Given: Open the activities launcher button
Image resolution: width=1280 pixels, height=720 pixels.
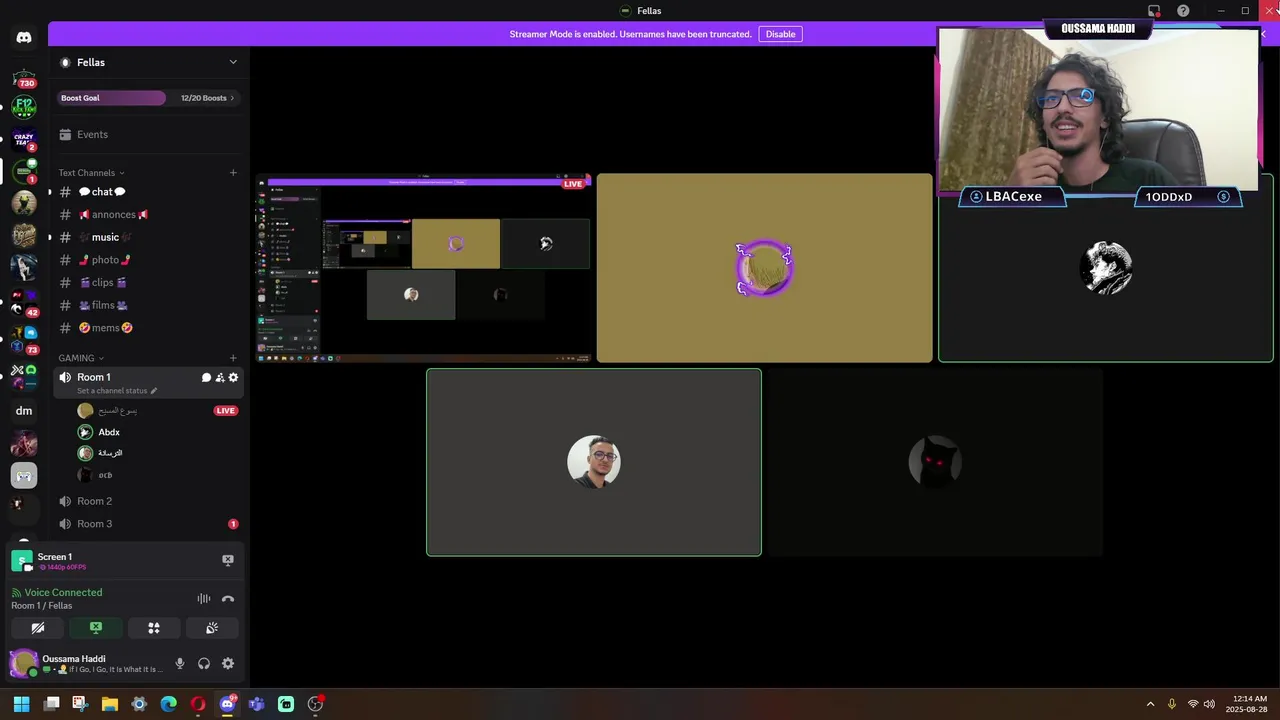Looking at the screenshot, I should coord(154,628).
